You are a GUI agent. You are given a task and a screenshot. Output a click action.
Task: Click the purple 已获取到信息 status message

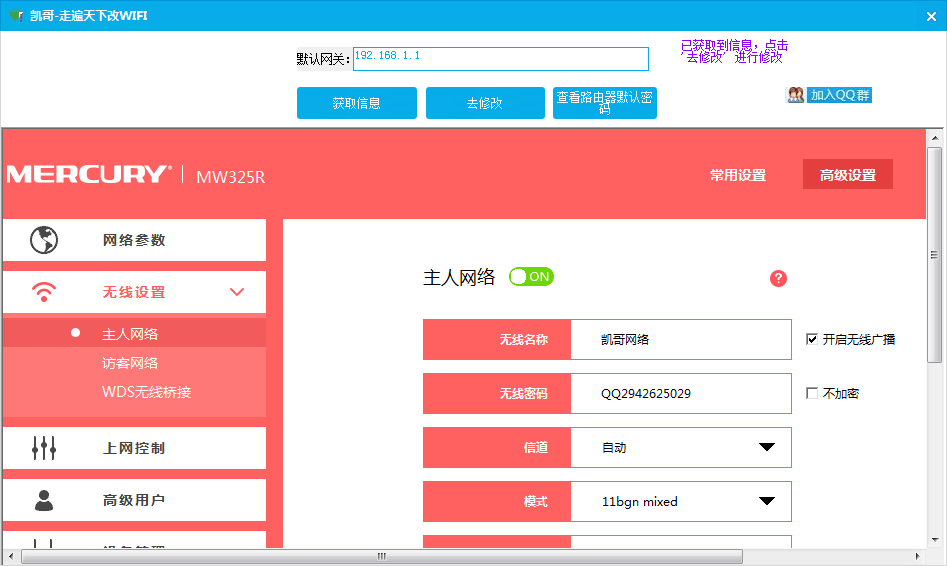pyautogui.click(x=734, y=51)
